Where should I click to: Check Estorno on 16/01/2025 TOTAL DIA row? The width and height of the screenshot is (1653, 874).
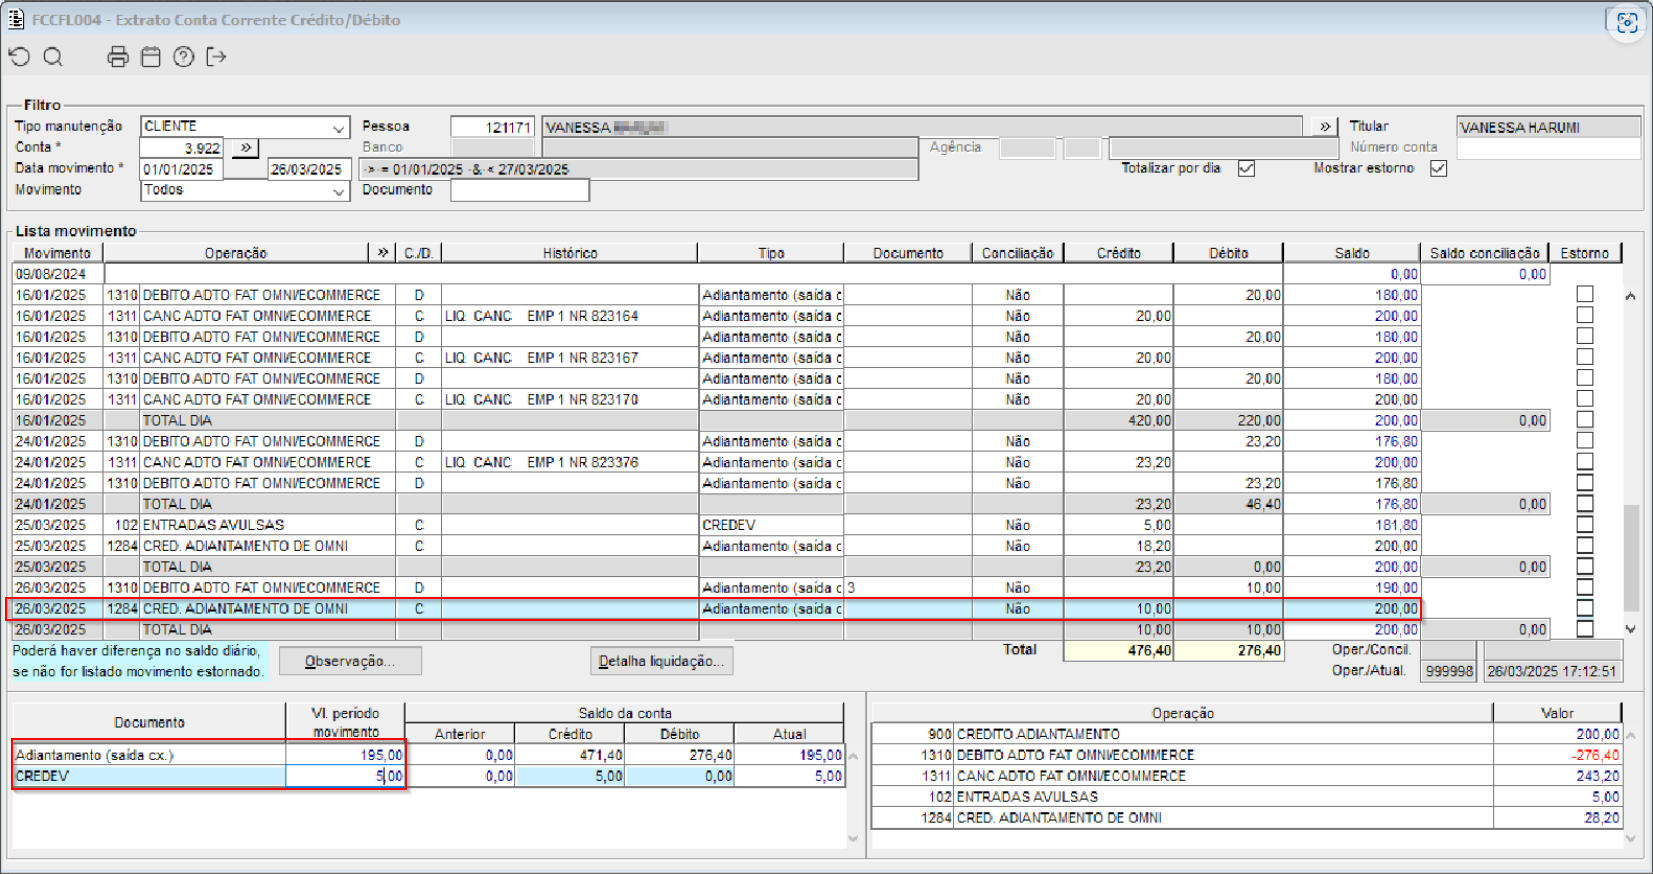(1584, 421)
